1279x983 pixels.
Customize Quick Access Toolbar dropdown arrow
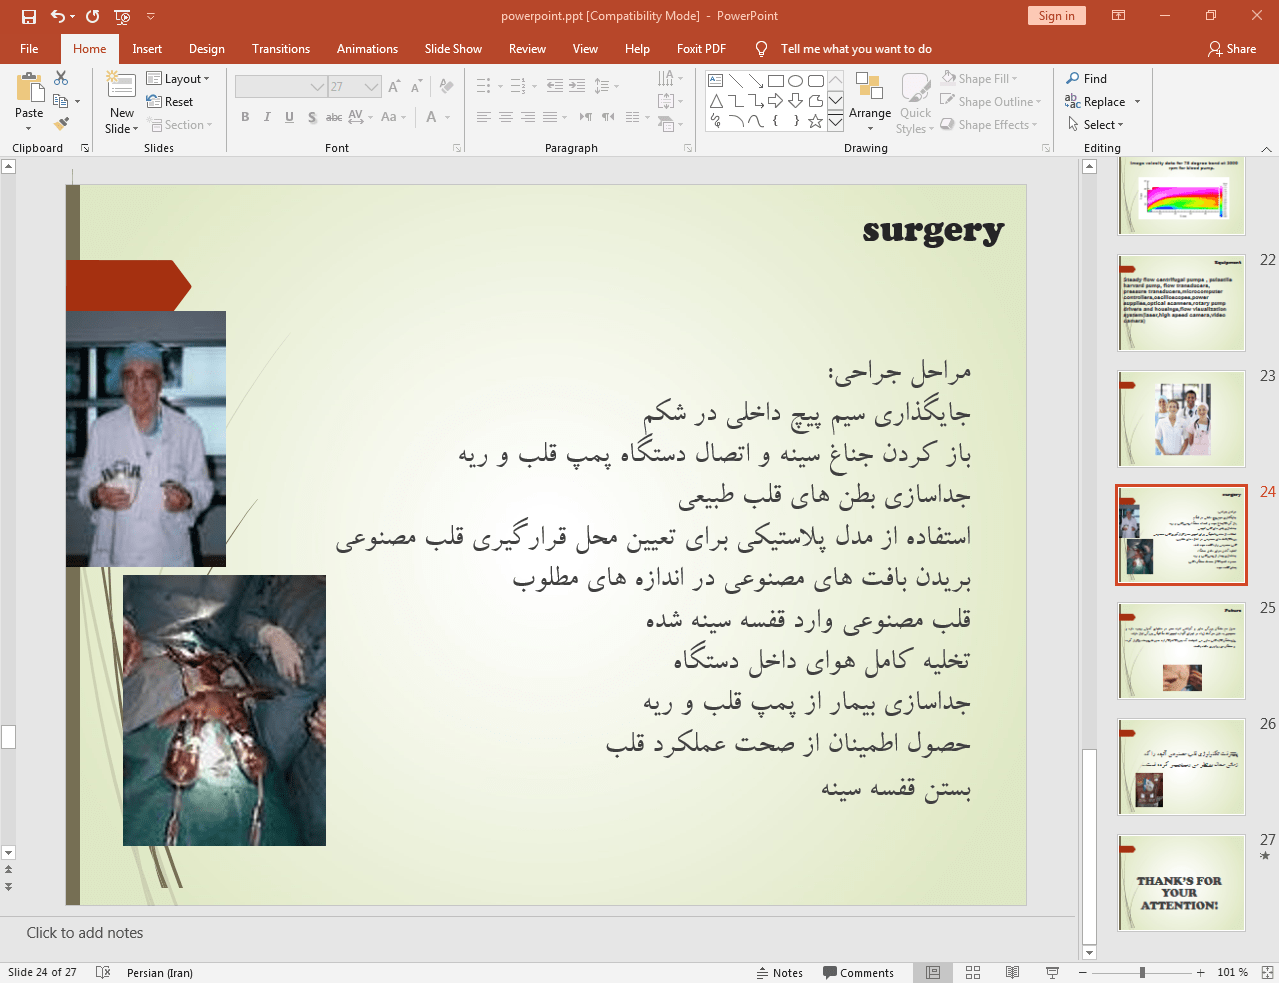point(151,16)
